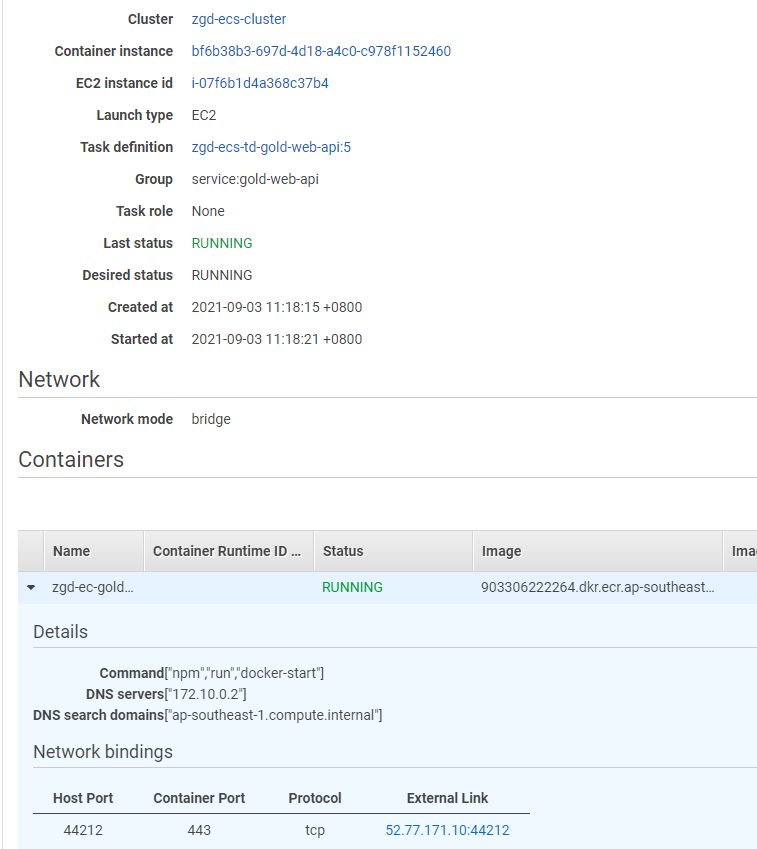The image size is (757, 849).
Task: Click the container image URI cell
Action: [598, 587]
